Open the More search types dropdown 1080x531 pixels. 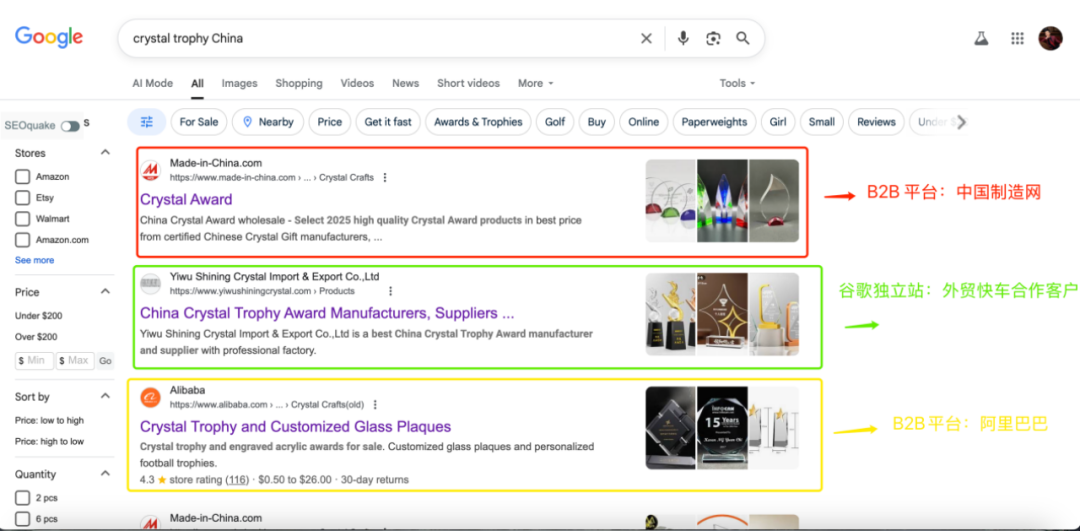pyautogui.click(x=536, y=83)
